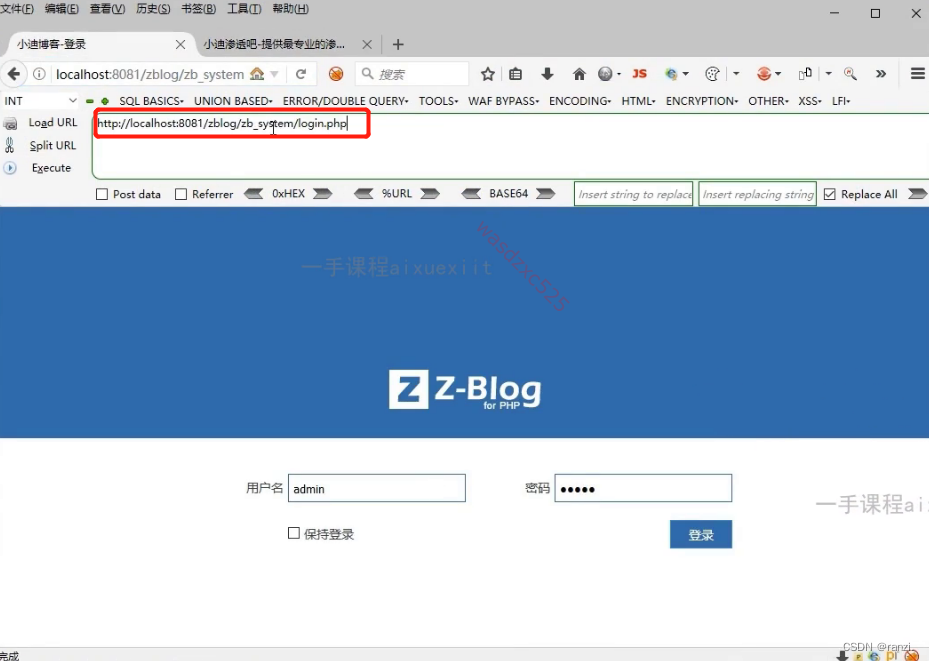The image size is (929, 661).
Task: Click the Insert string to replace field
Action: pyautogui.click(x=633, y=194)
